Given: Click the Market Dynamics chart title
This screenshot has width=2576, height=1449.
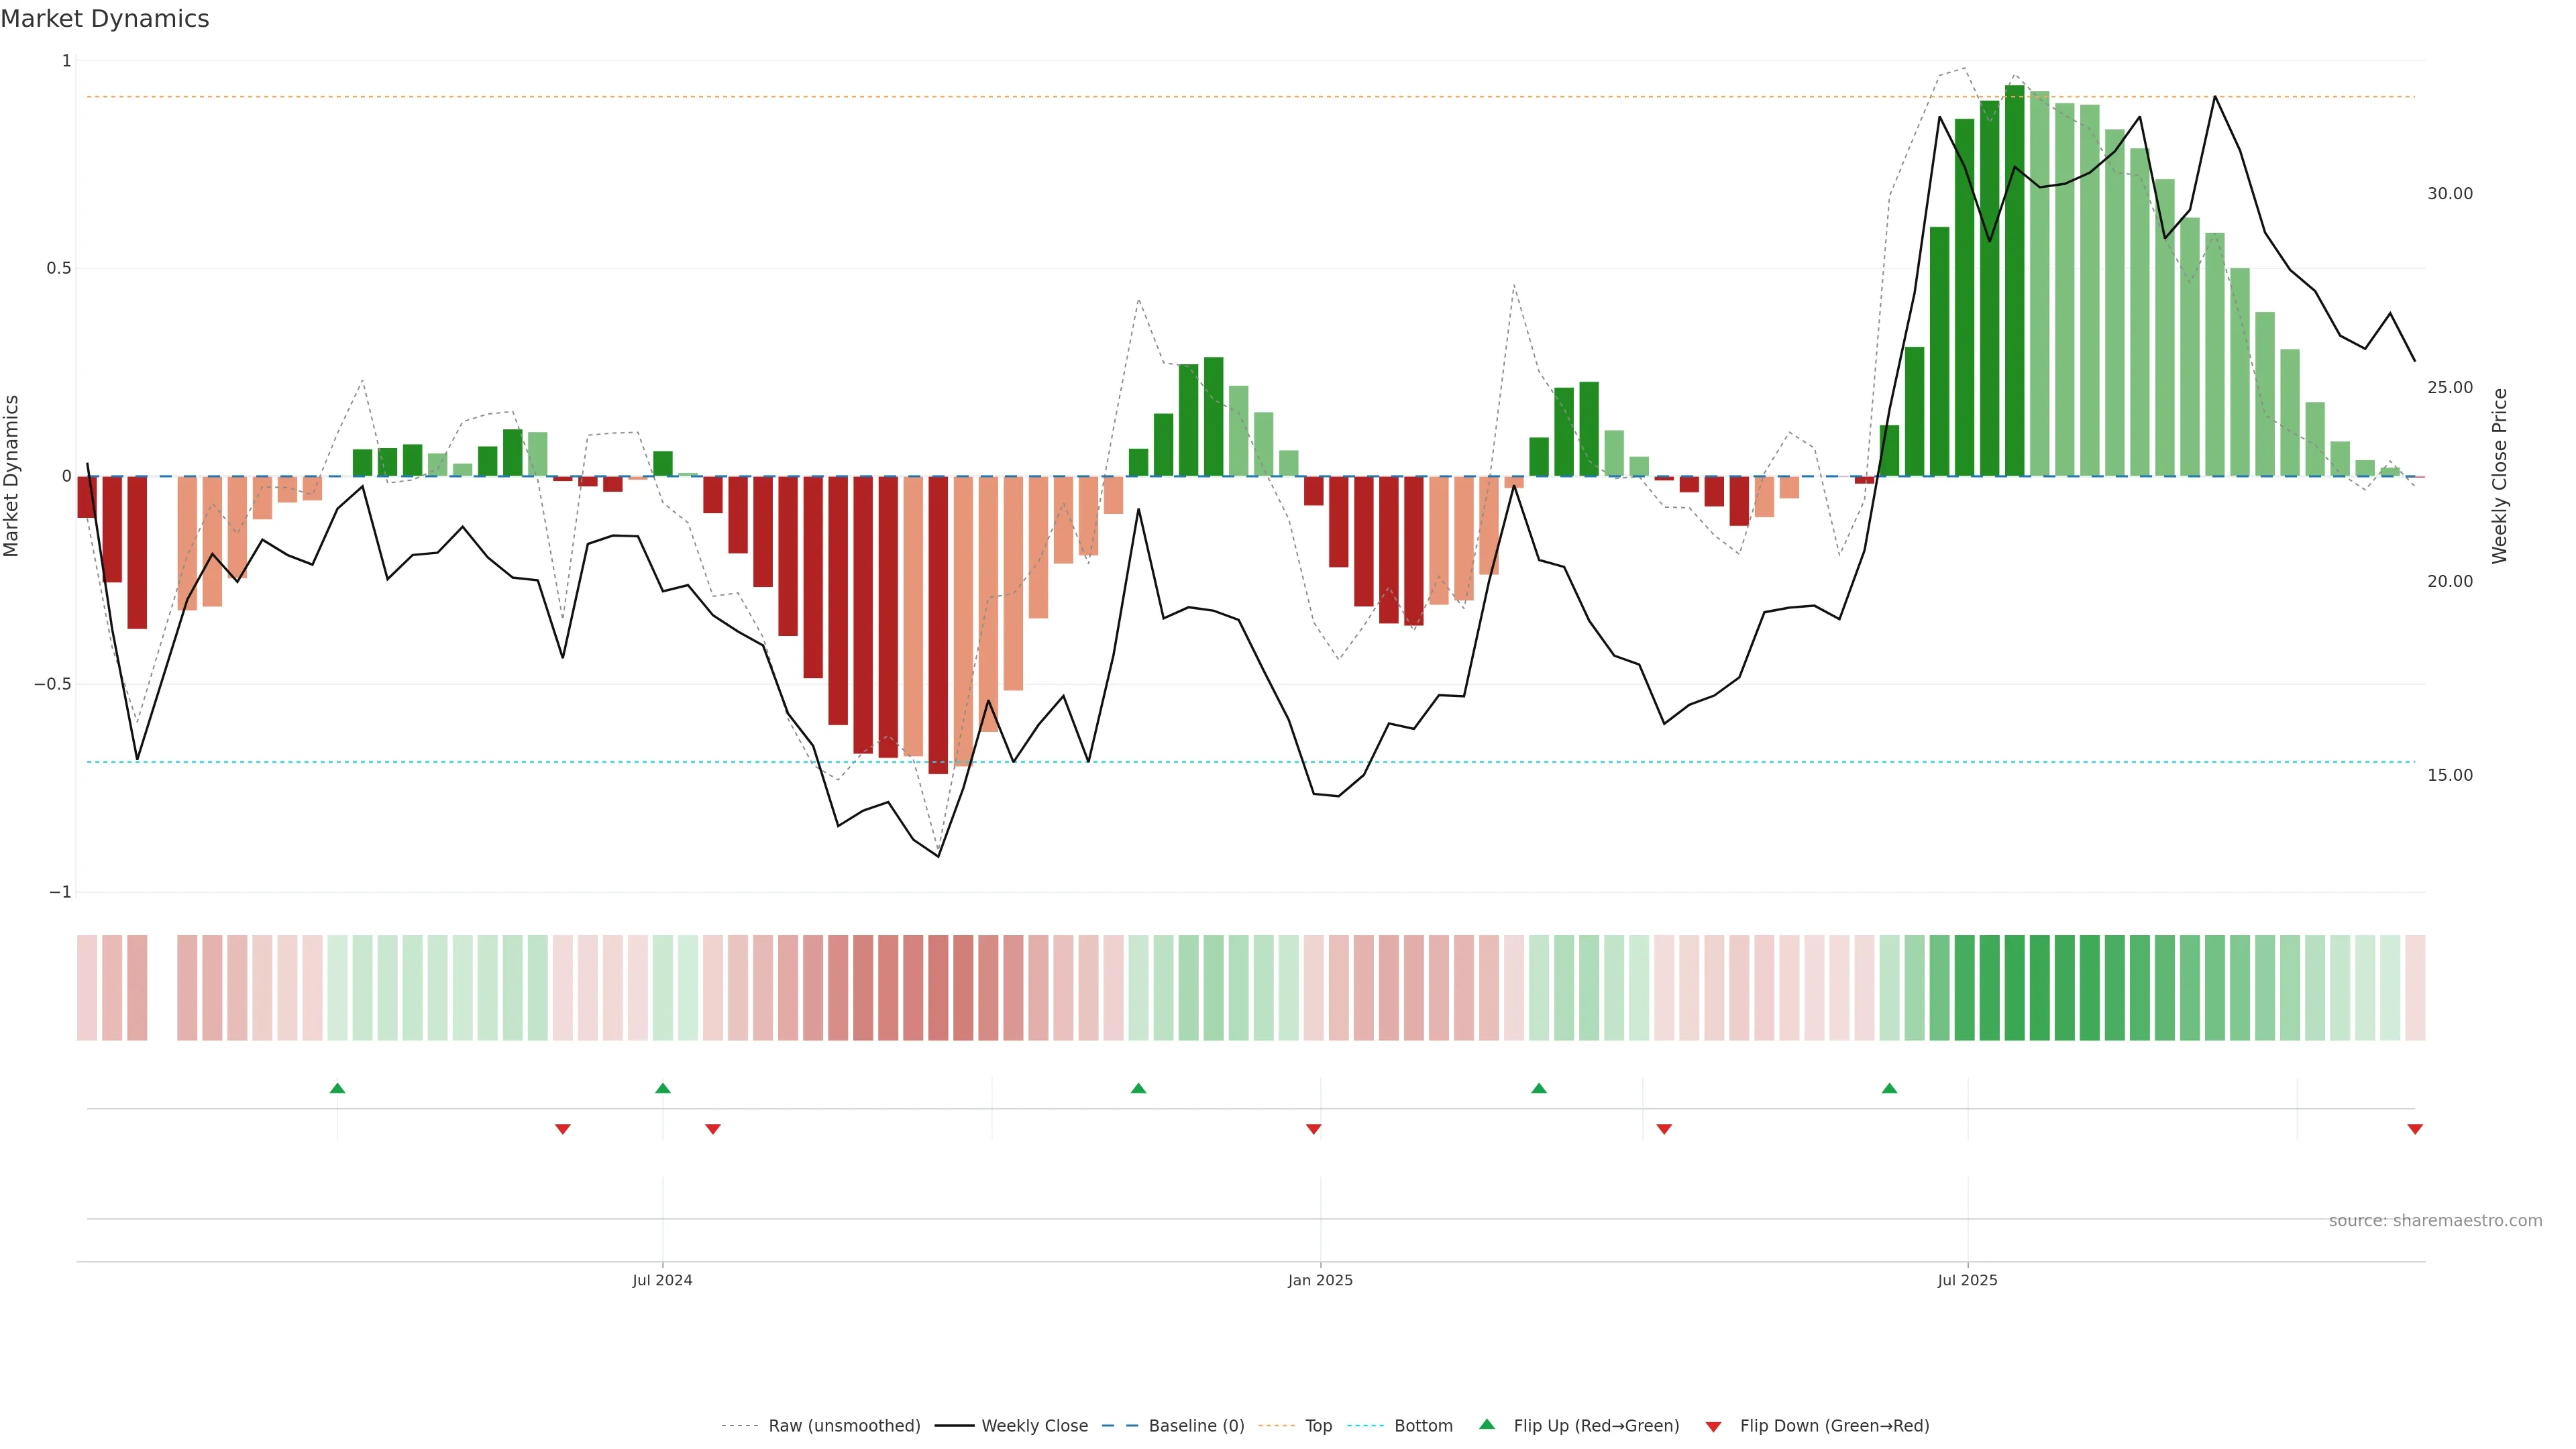Looking at the screenshot, I should click(105, 19).
